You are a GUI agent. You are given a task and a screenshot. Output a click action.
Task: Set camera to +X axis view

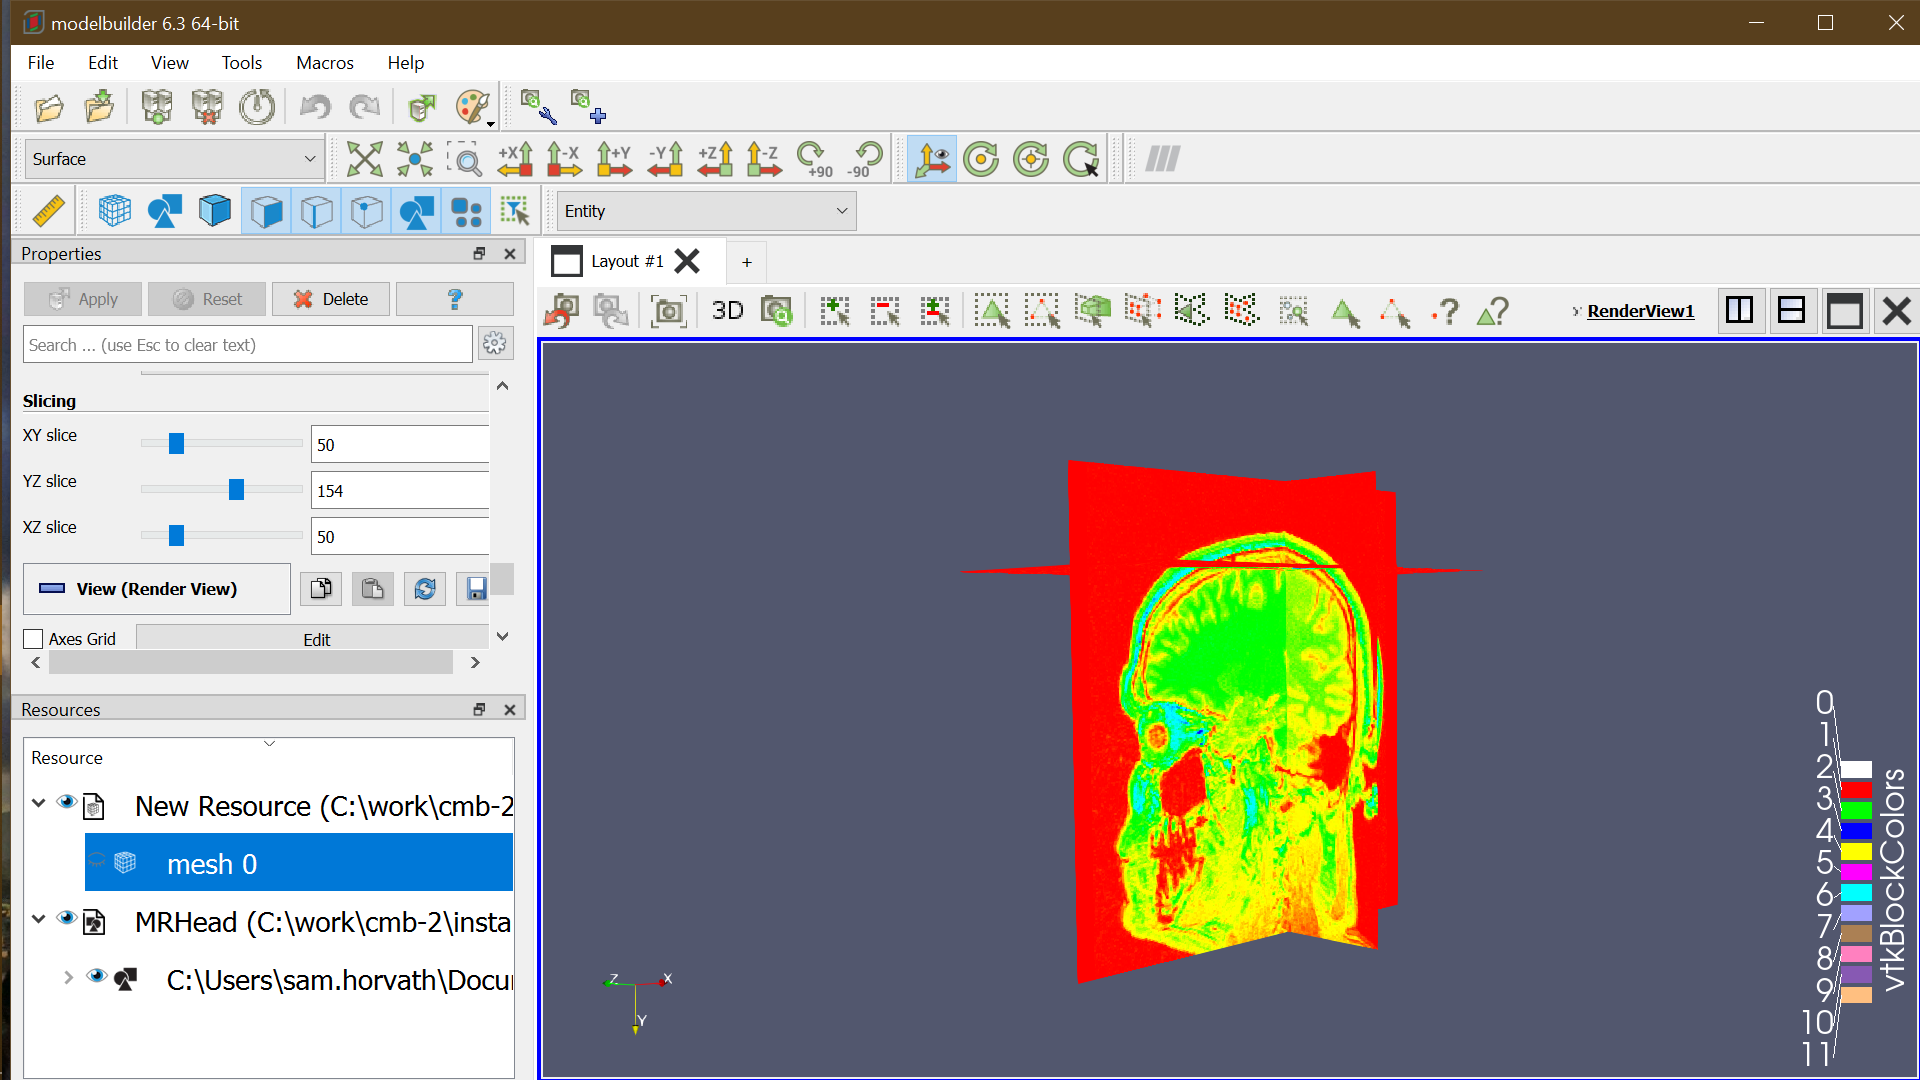514,158
